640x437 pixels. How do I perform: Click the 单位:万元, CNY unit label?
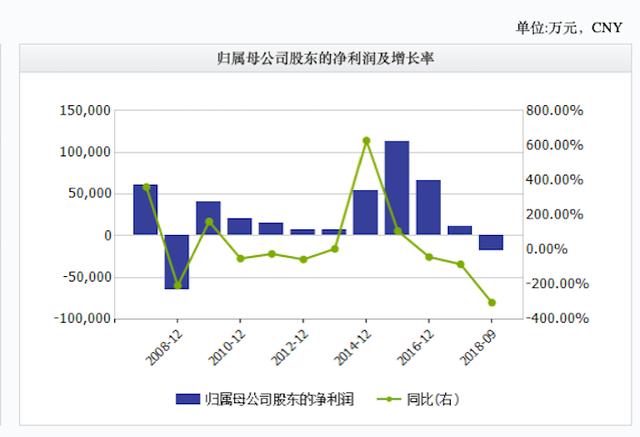(x=569, y=28)
